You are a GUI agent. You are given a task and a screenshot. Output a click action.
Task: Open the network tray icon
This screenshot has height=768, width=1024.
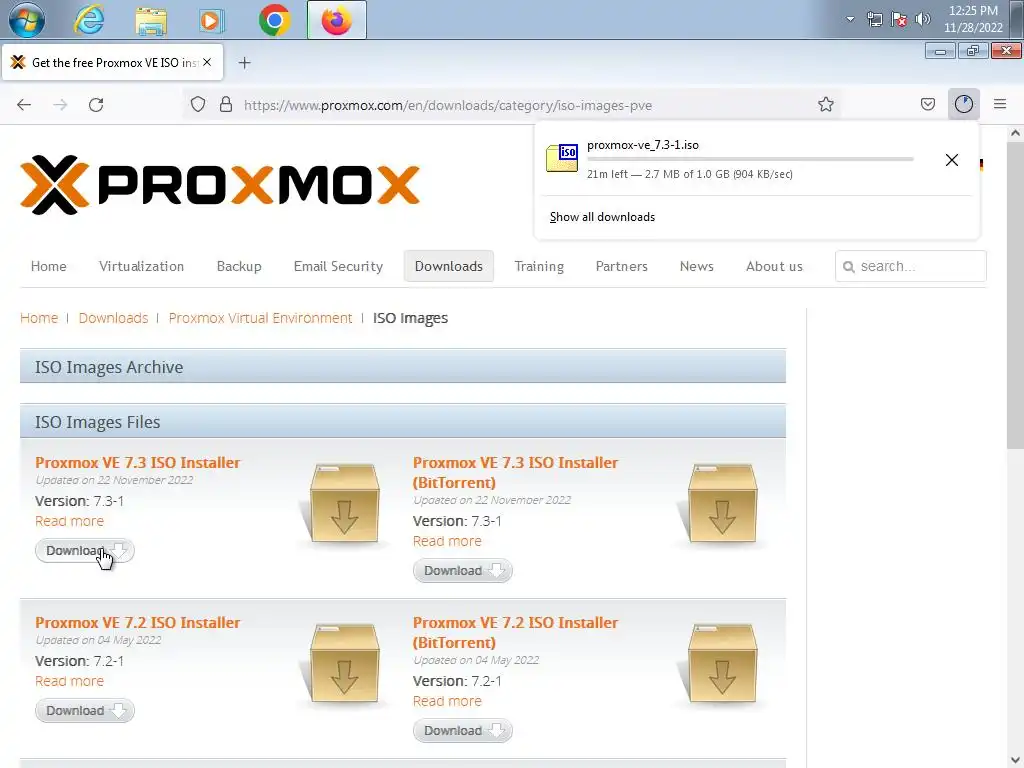[x=874, y=20]
